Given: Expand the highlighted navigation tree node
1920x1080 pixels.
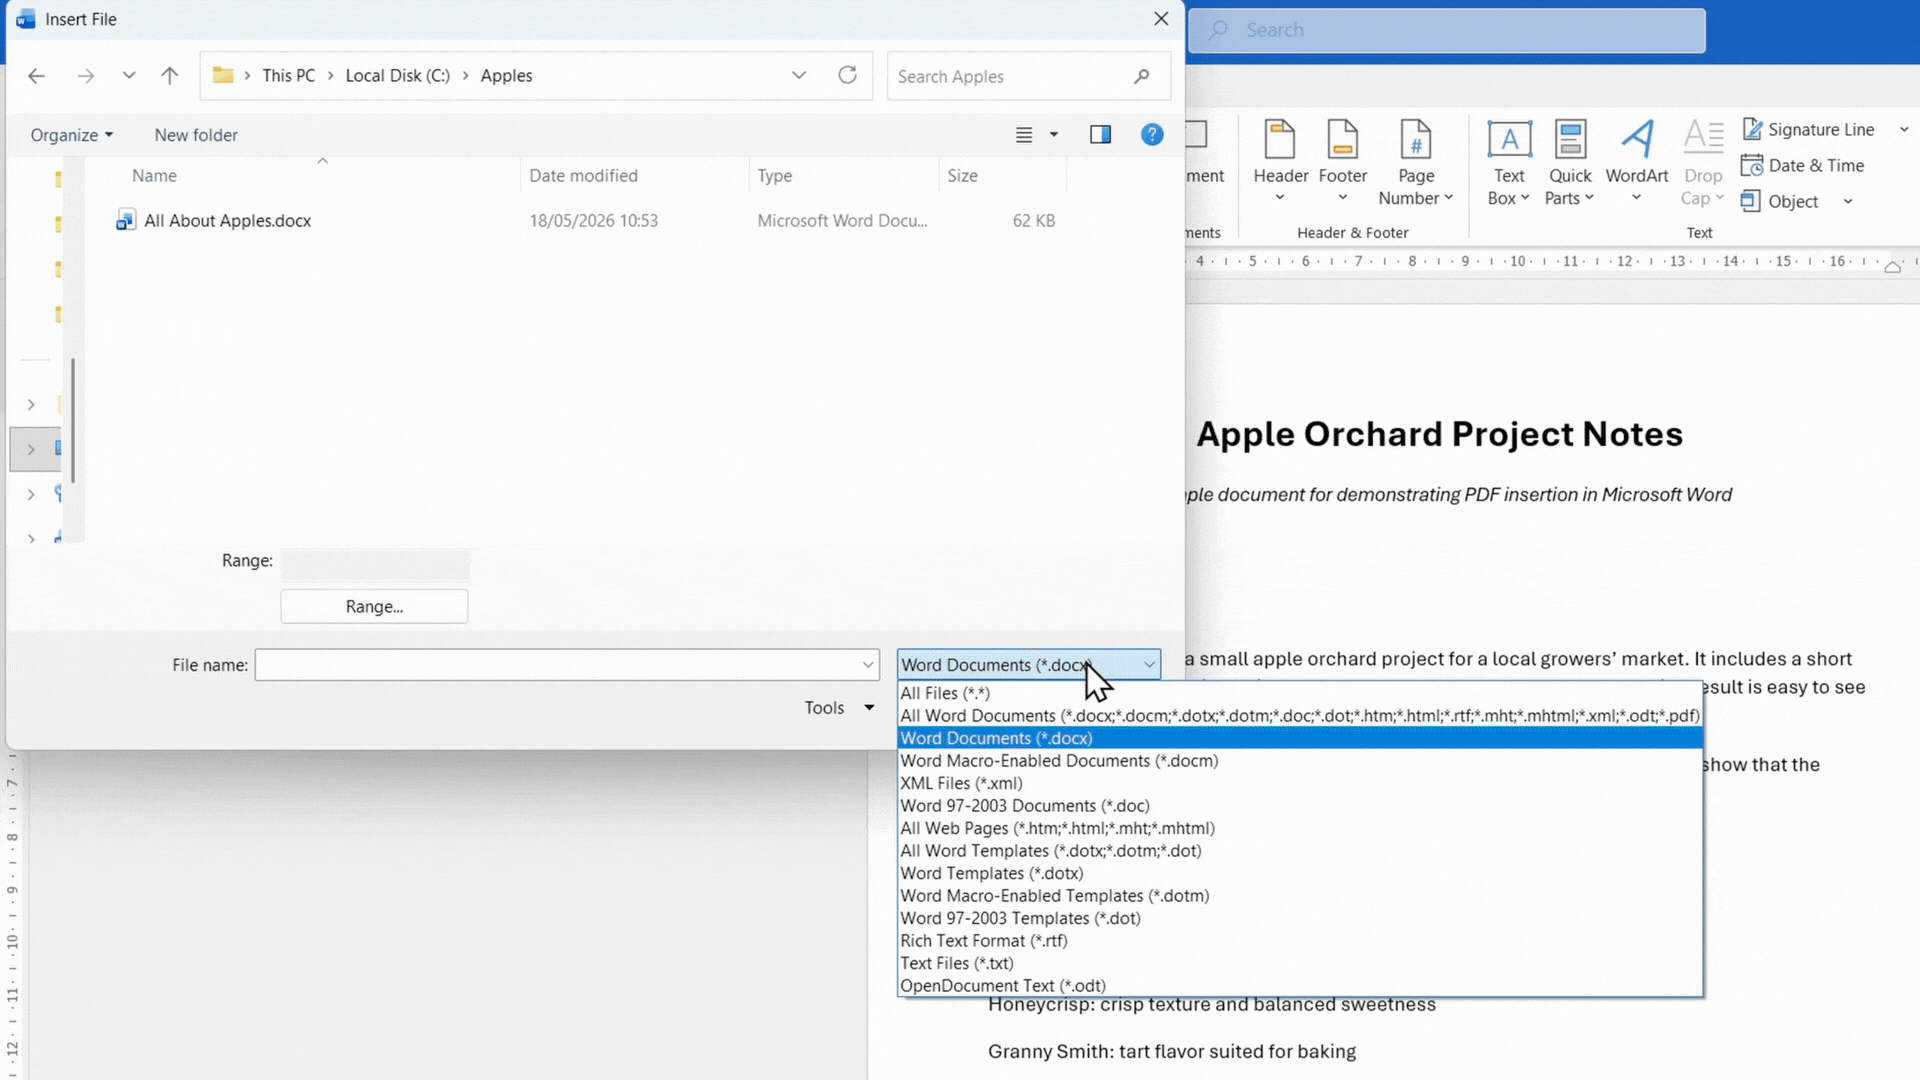Looking at the screenshot, I should click(x=31, y=450).
